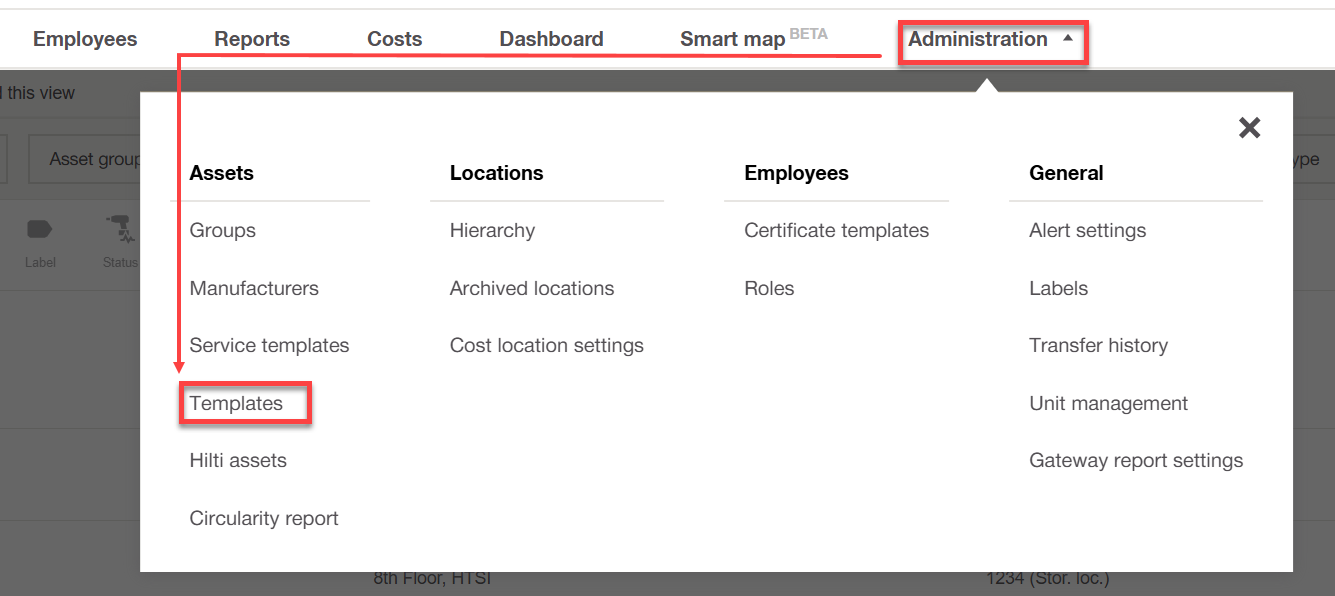Screen dimensions: 1335x596
Task: Open Gateway report settings
Action: 1136,461
